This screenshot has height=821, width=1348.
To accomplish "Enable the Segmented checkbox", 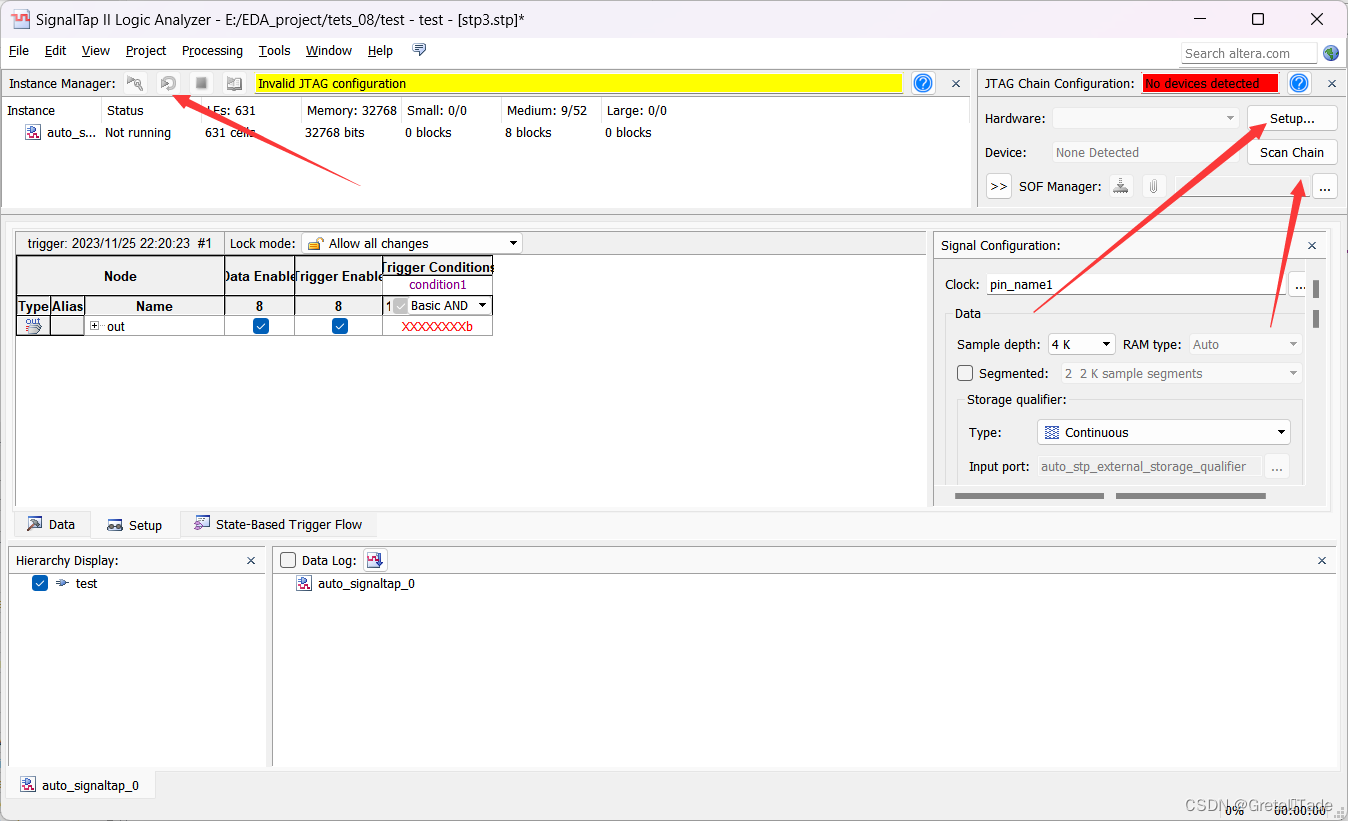I will click(965, 373).
